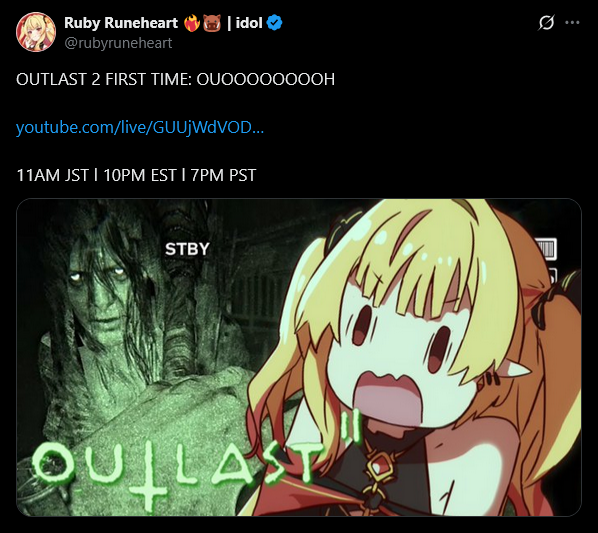
Task: Click the night-vision creepy figure's face
Action: pyautogui.click(x=98, y=290)
